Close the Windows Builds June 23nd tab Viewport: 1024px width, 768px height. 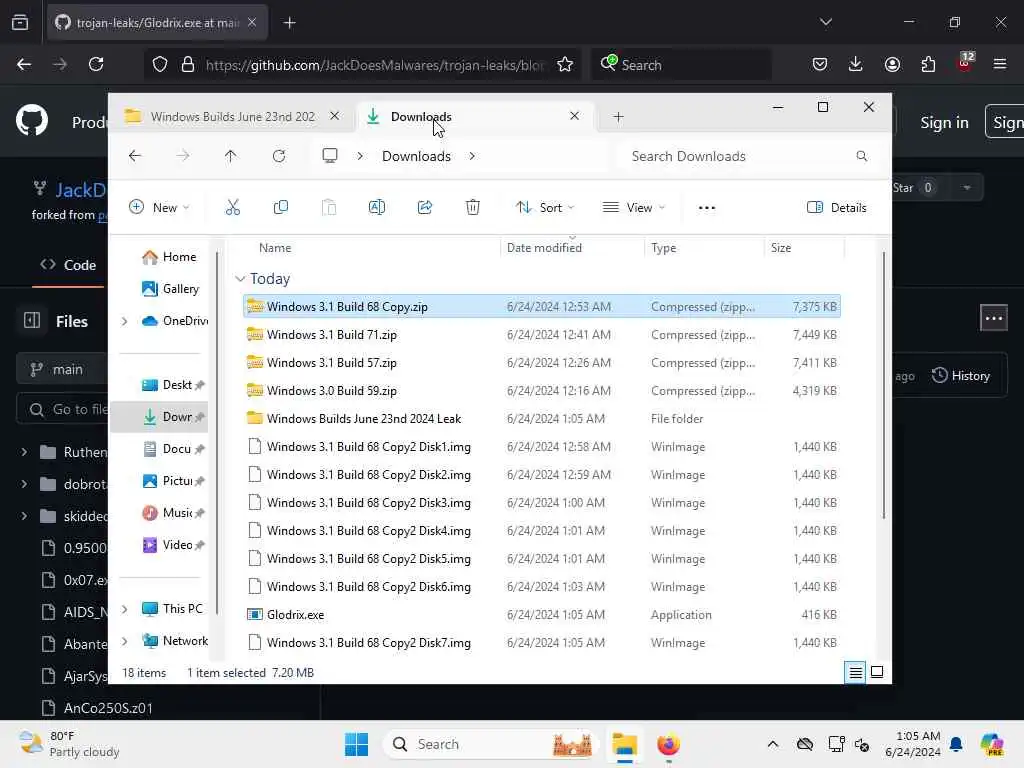point(334,116)
